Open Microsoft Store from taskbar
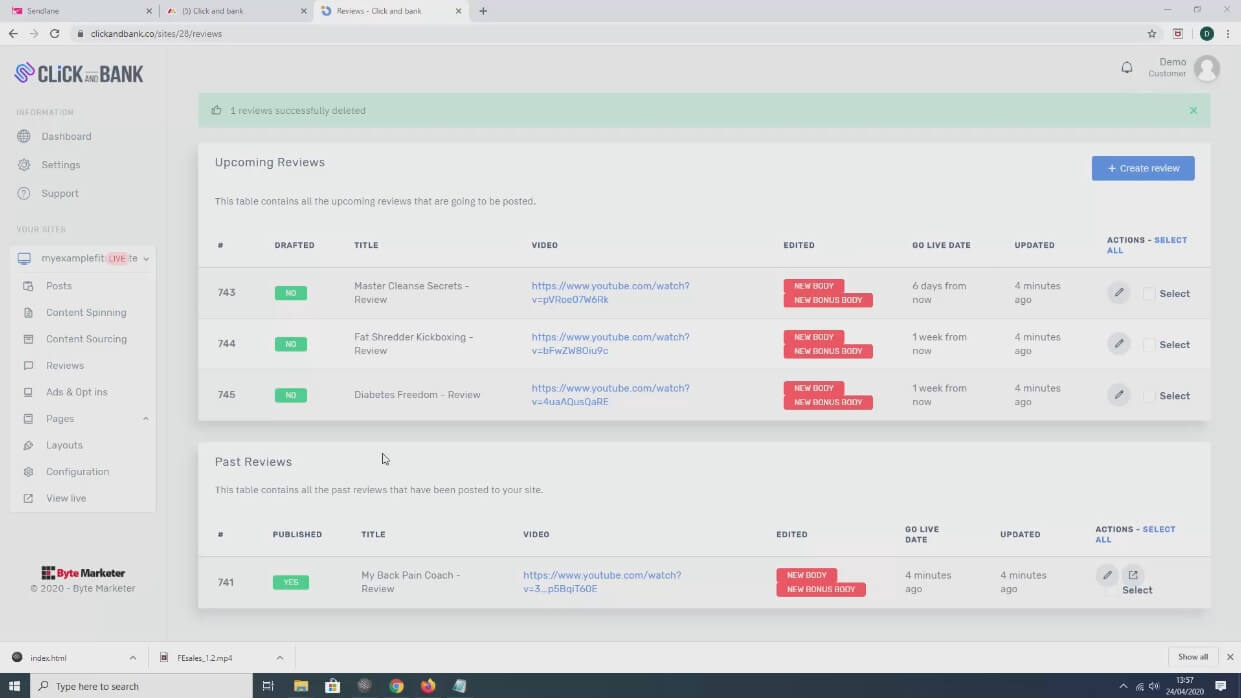 [333, 686]
